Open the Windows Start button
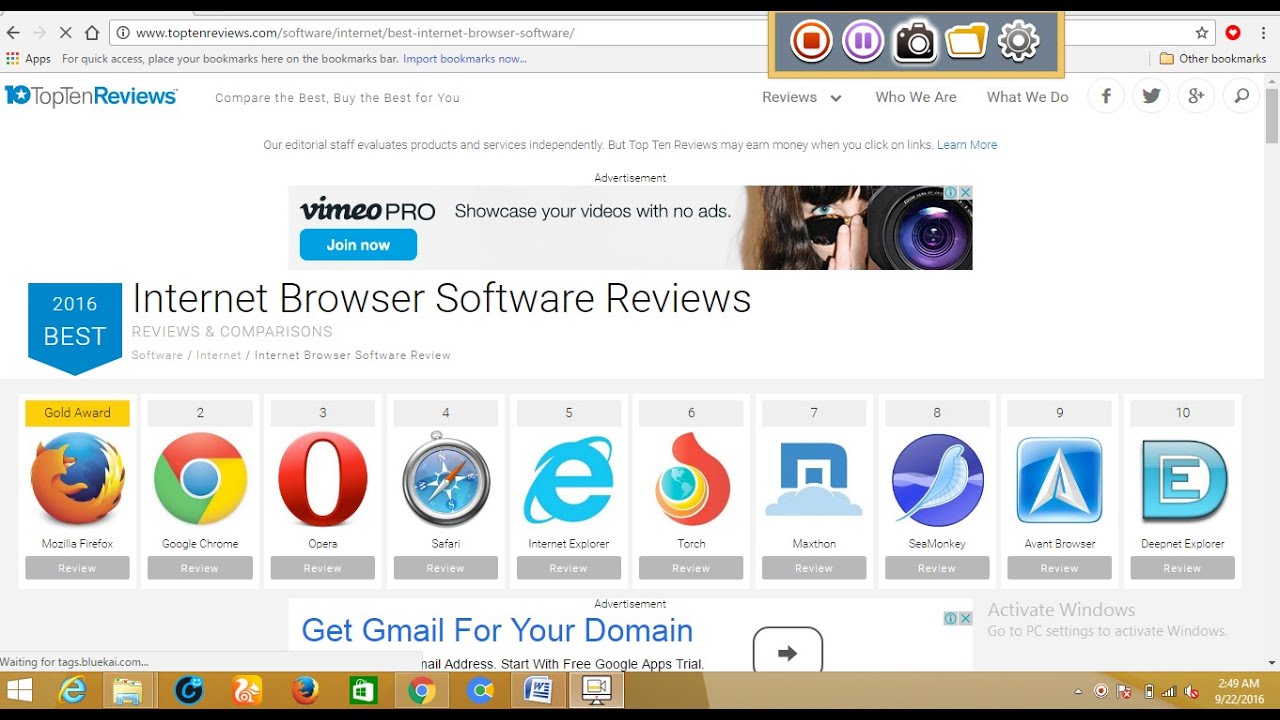 (x=19, y=690)
